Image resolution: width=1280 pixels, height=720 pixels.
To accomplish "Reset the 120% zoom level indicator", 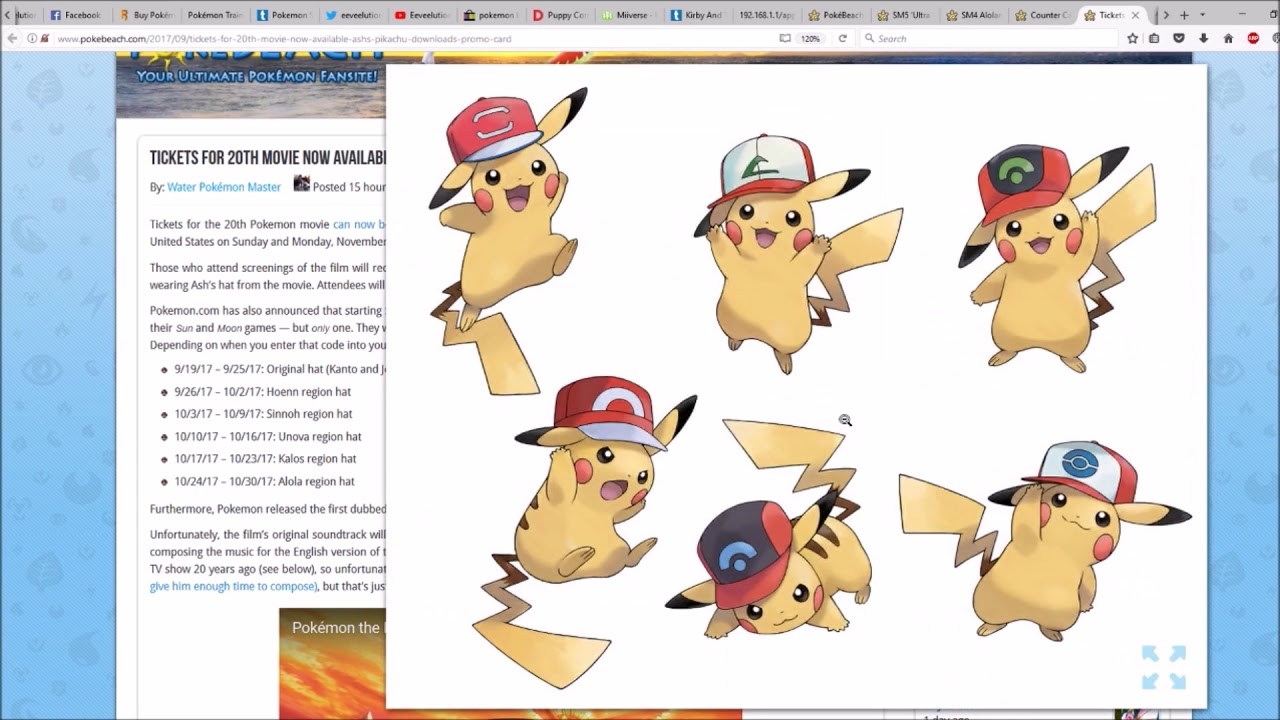I will pos(810,38).
